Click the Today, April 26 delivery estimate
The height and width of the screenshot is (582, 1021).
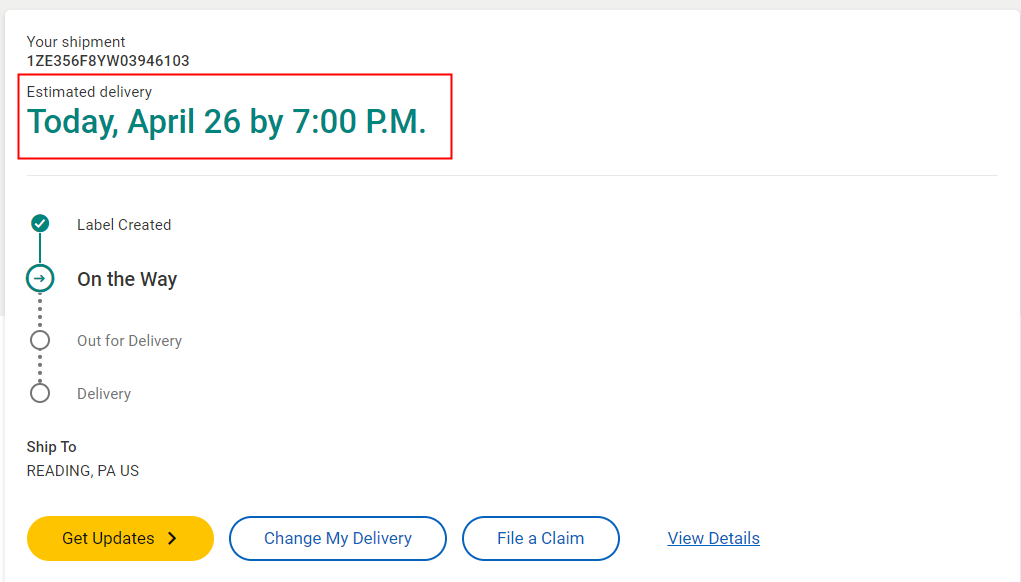tap(227, 122)
